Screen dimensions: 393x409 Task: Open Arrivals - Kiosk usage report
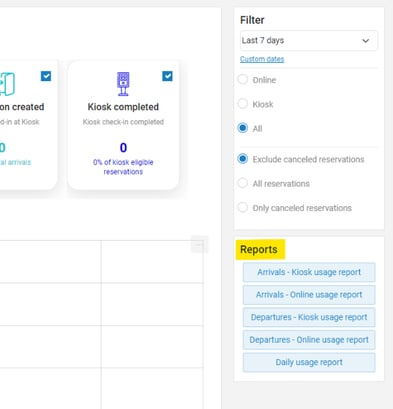point(309,272)
